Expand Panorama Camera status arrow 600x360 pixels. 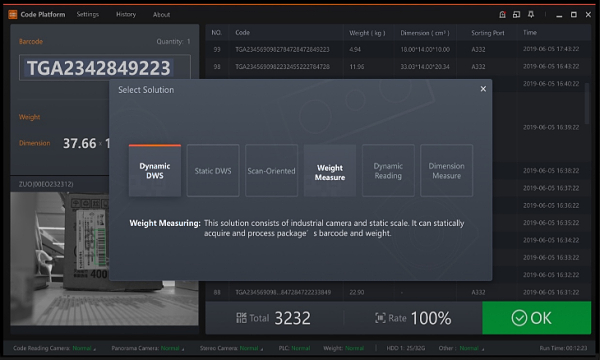click(x=183, y=349)
